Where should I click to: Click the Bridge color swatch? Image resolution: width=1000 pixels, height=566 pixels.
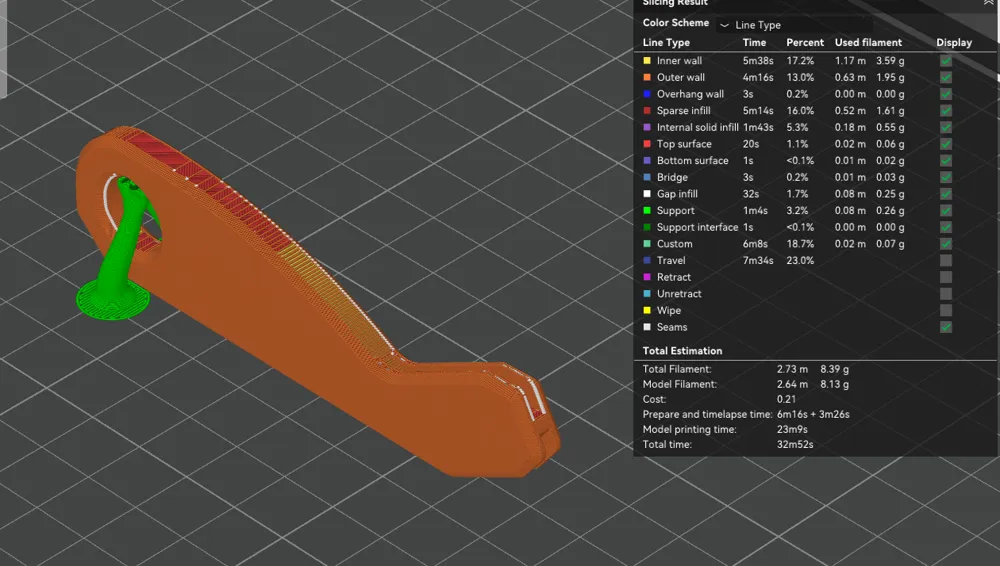(x=647, y=177)
